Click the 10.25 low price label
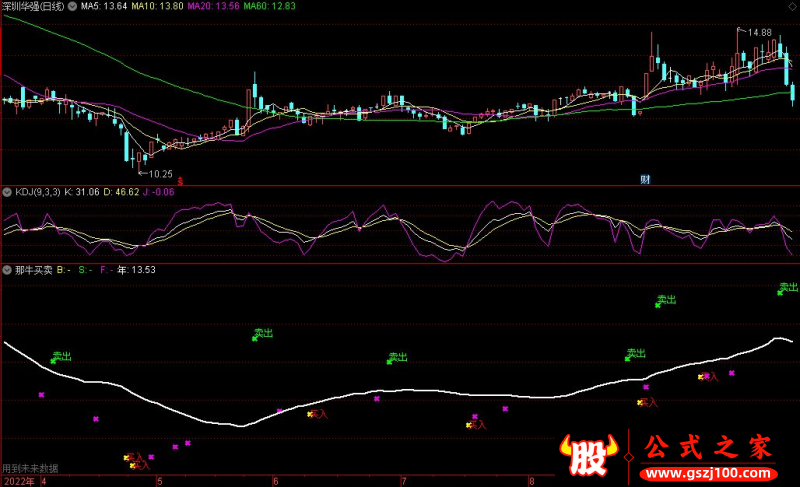Screen dimensions: 800x487 [x=160, y=174]
